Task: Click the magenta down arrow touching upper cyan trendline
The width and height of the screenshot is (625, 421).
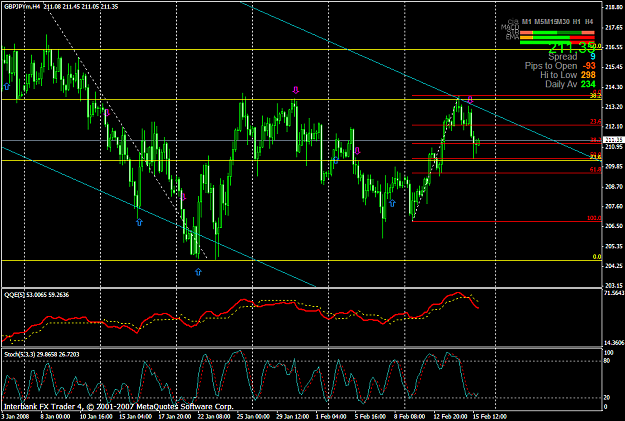Action: pyautogui.click(x=470, y=99)
